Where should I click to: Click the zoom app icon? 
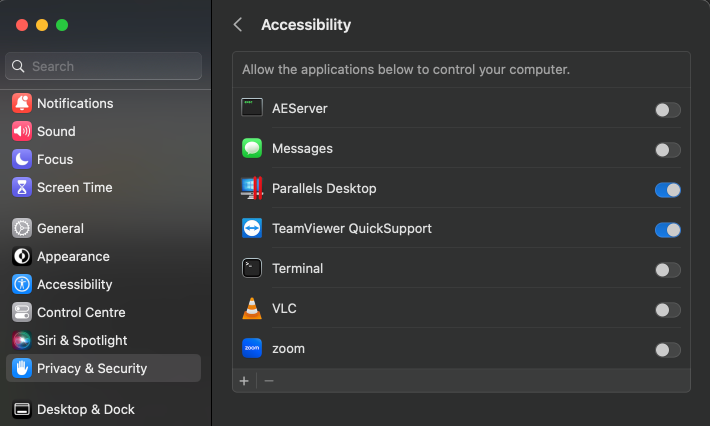(252, 348)
